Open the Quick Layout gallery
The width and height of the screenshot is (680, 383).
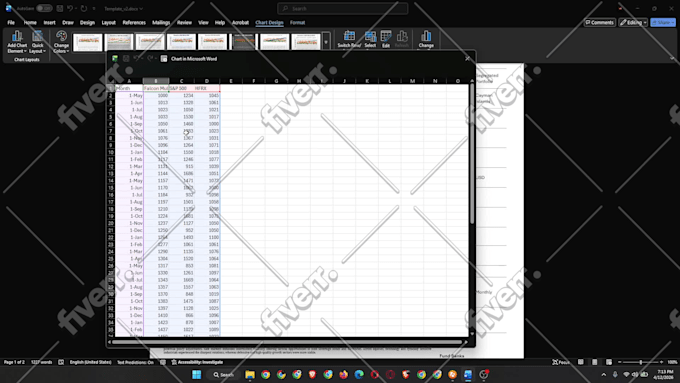(x=37, y=42)
